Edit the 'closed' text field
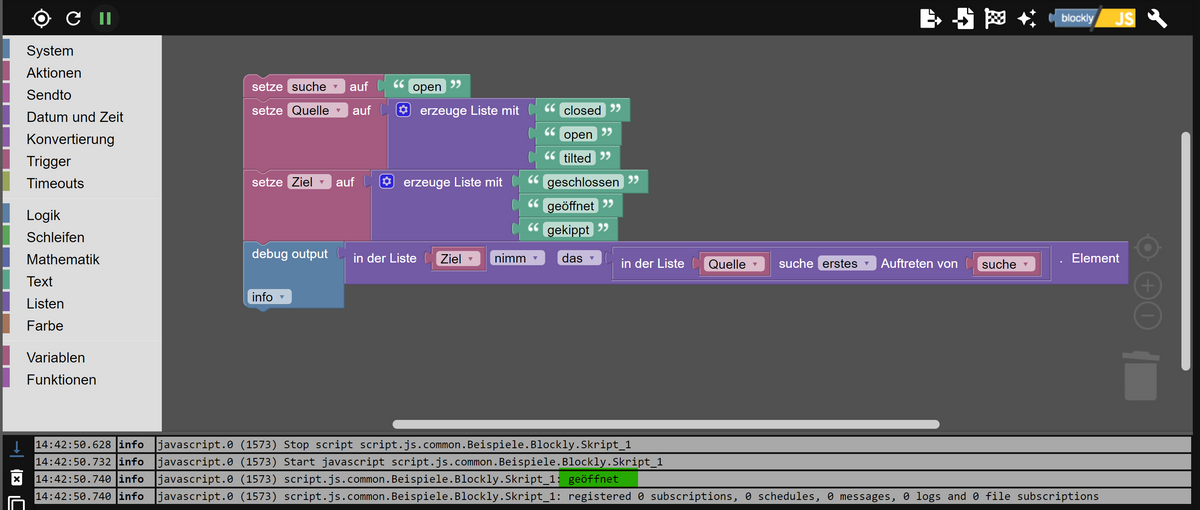The image size is (1200, 510). (582, 110)
